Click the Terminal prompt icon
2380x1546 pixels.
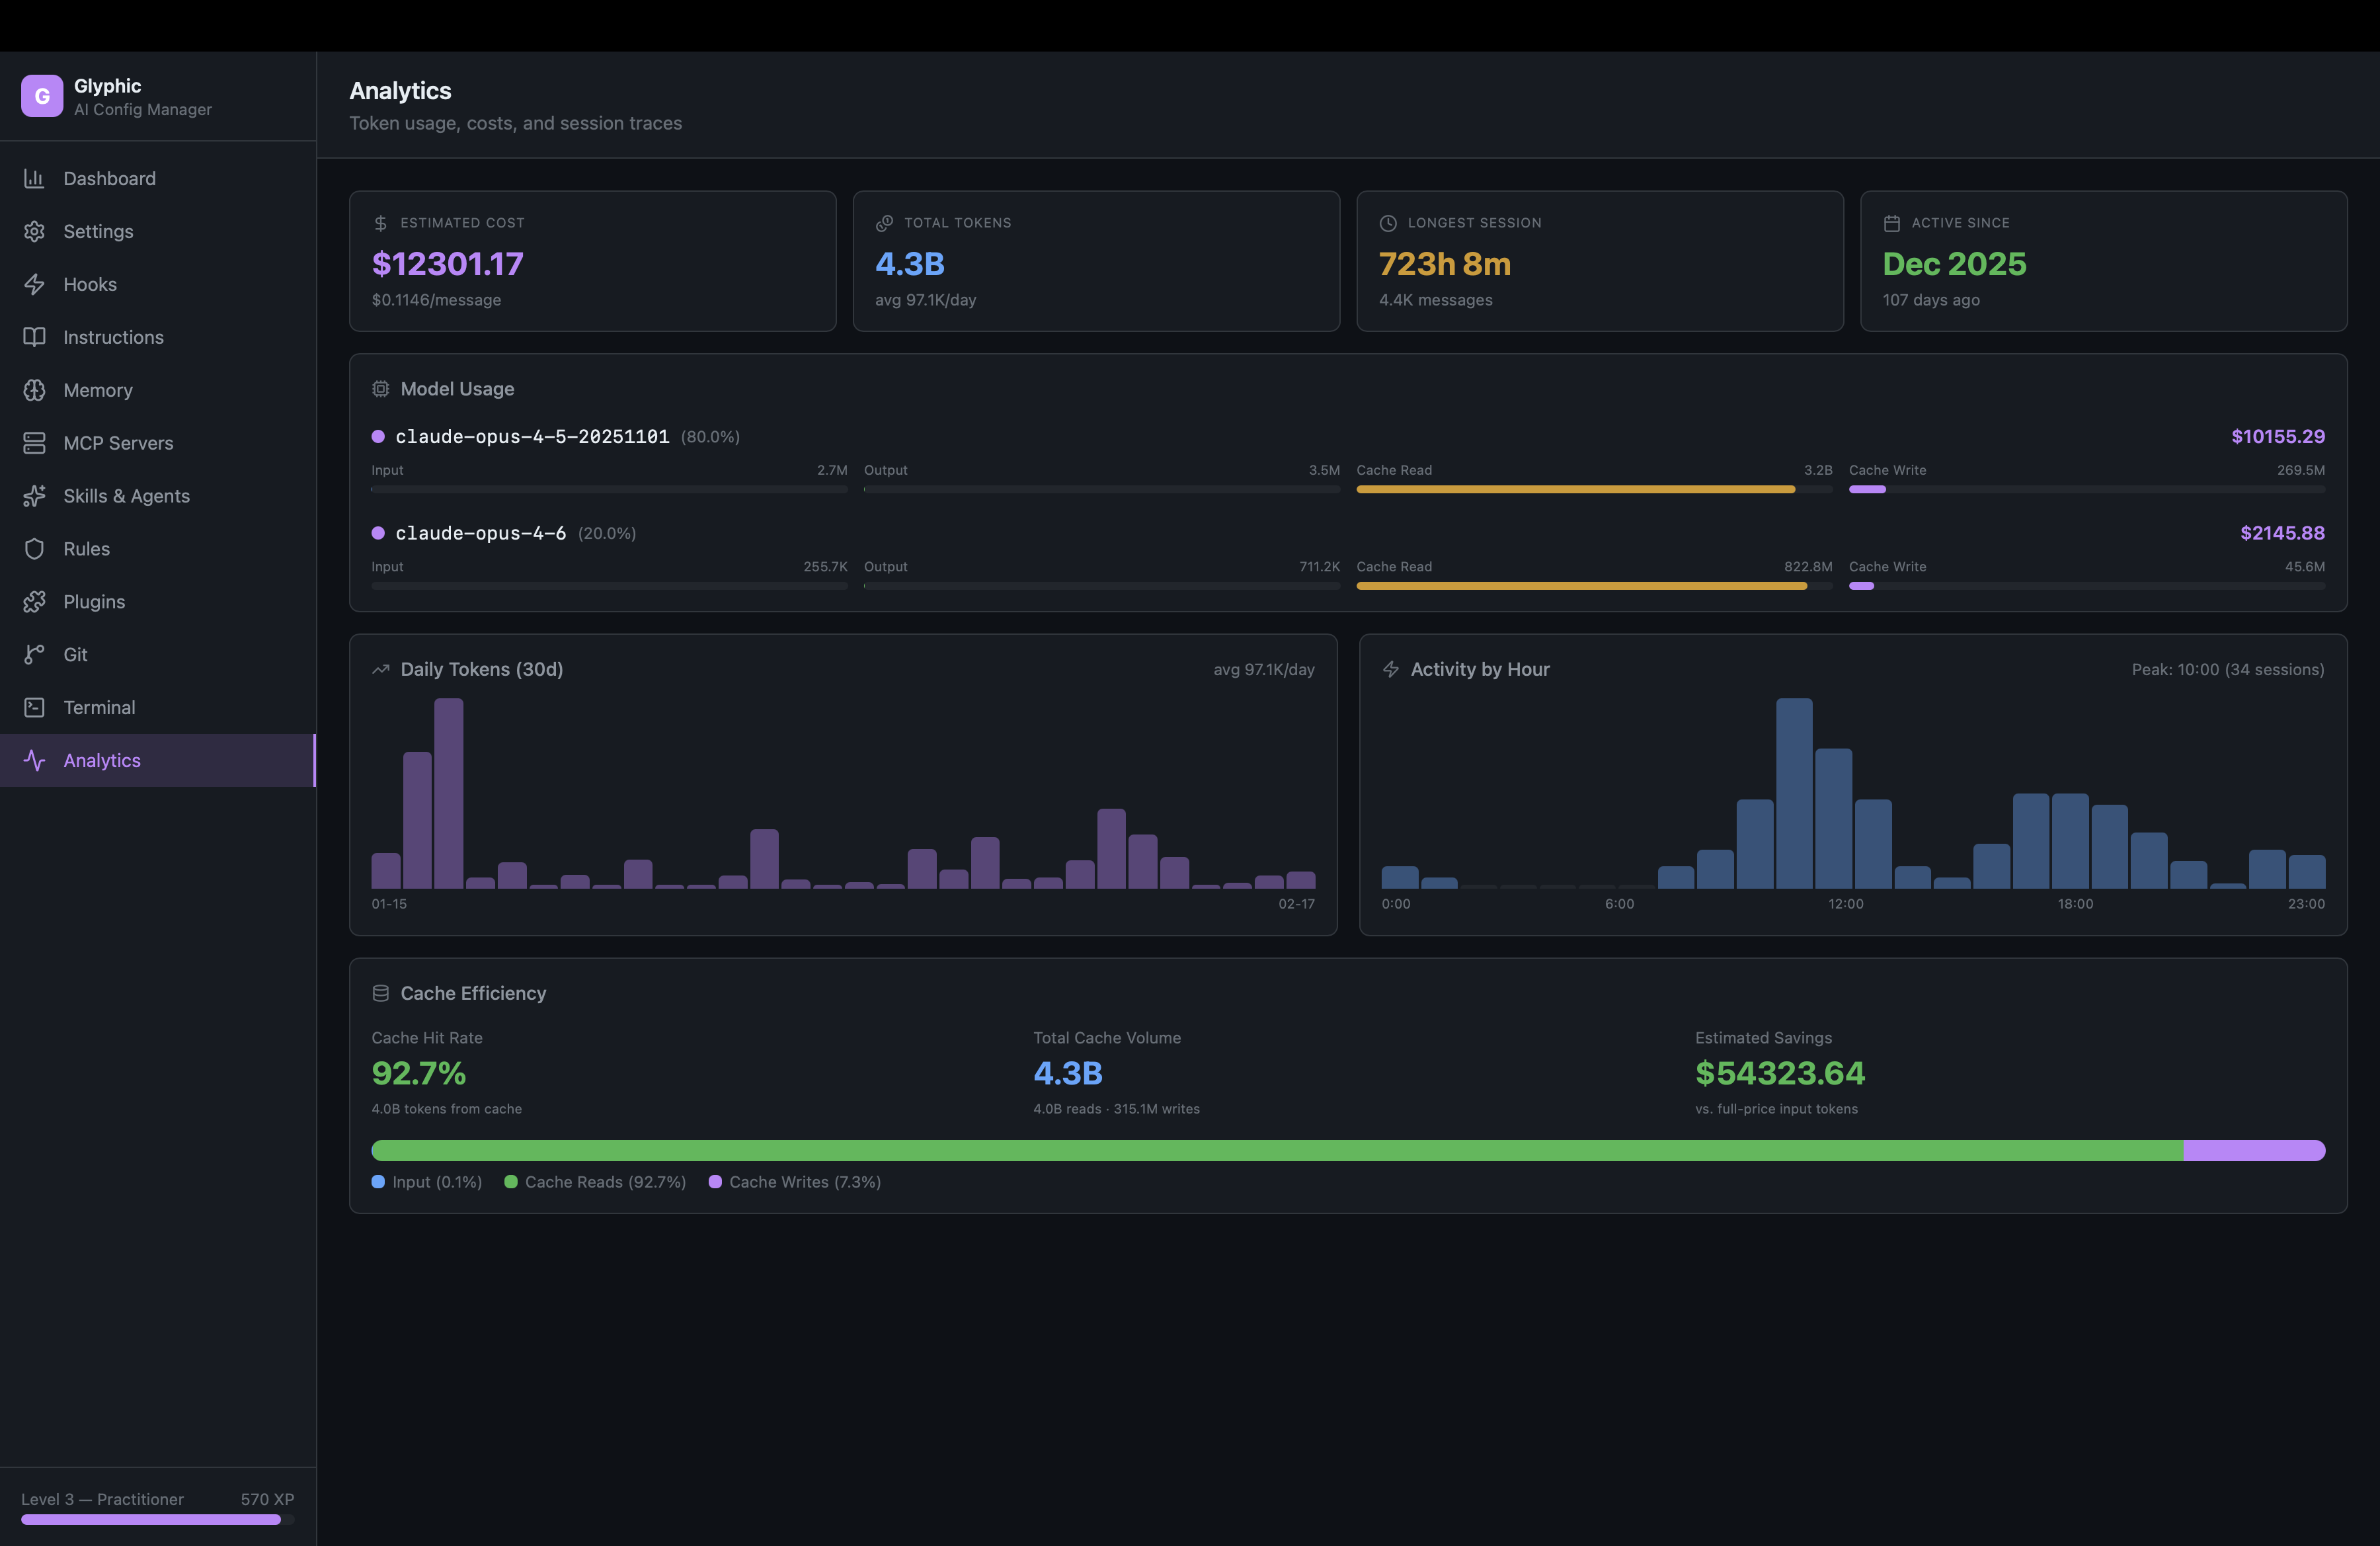click(34, 707)
